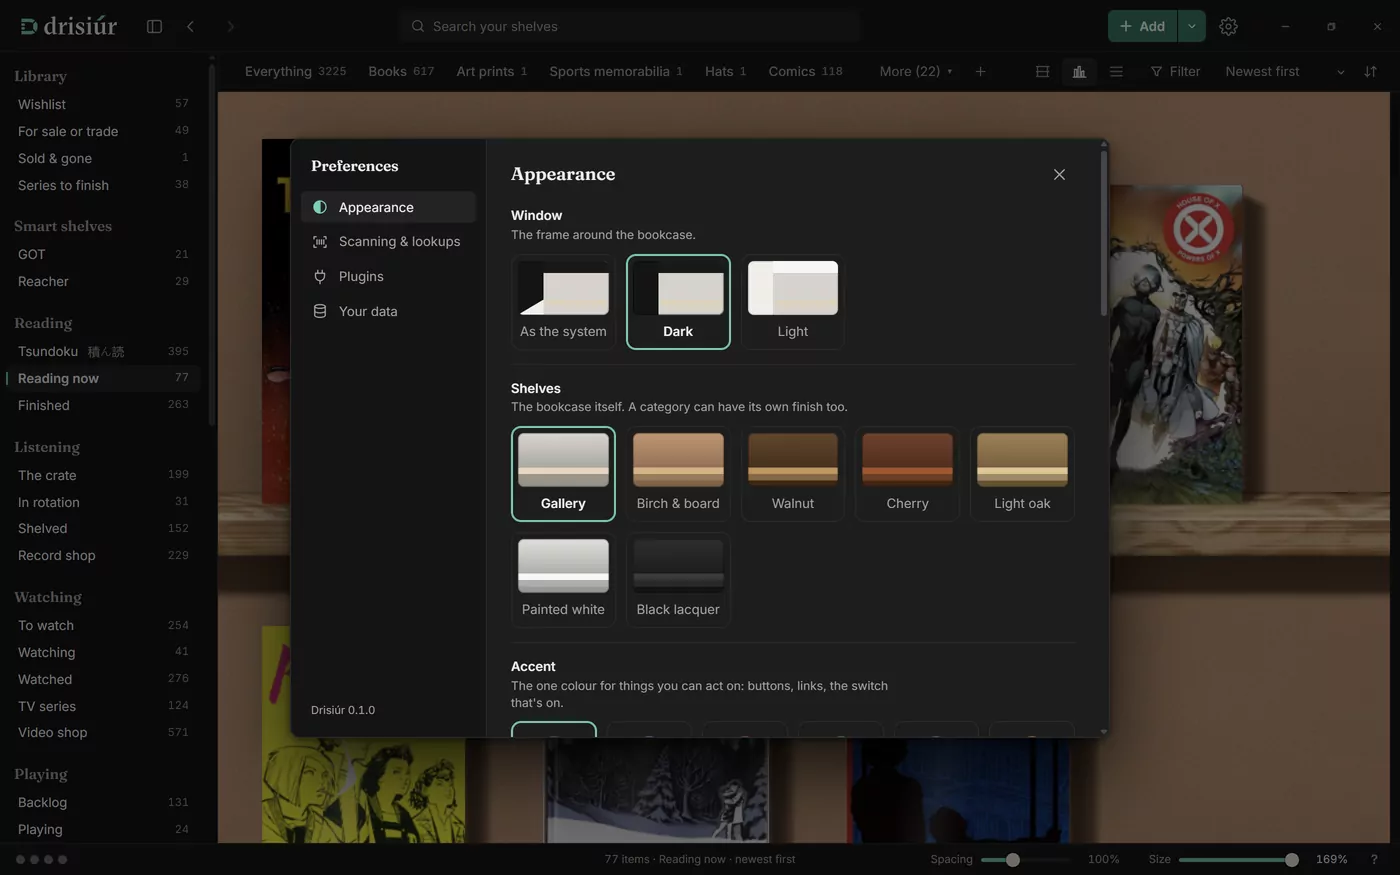Switch to list view icon
This screenshot has width=1400, height=875.
point(1116,71)
